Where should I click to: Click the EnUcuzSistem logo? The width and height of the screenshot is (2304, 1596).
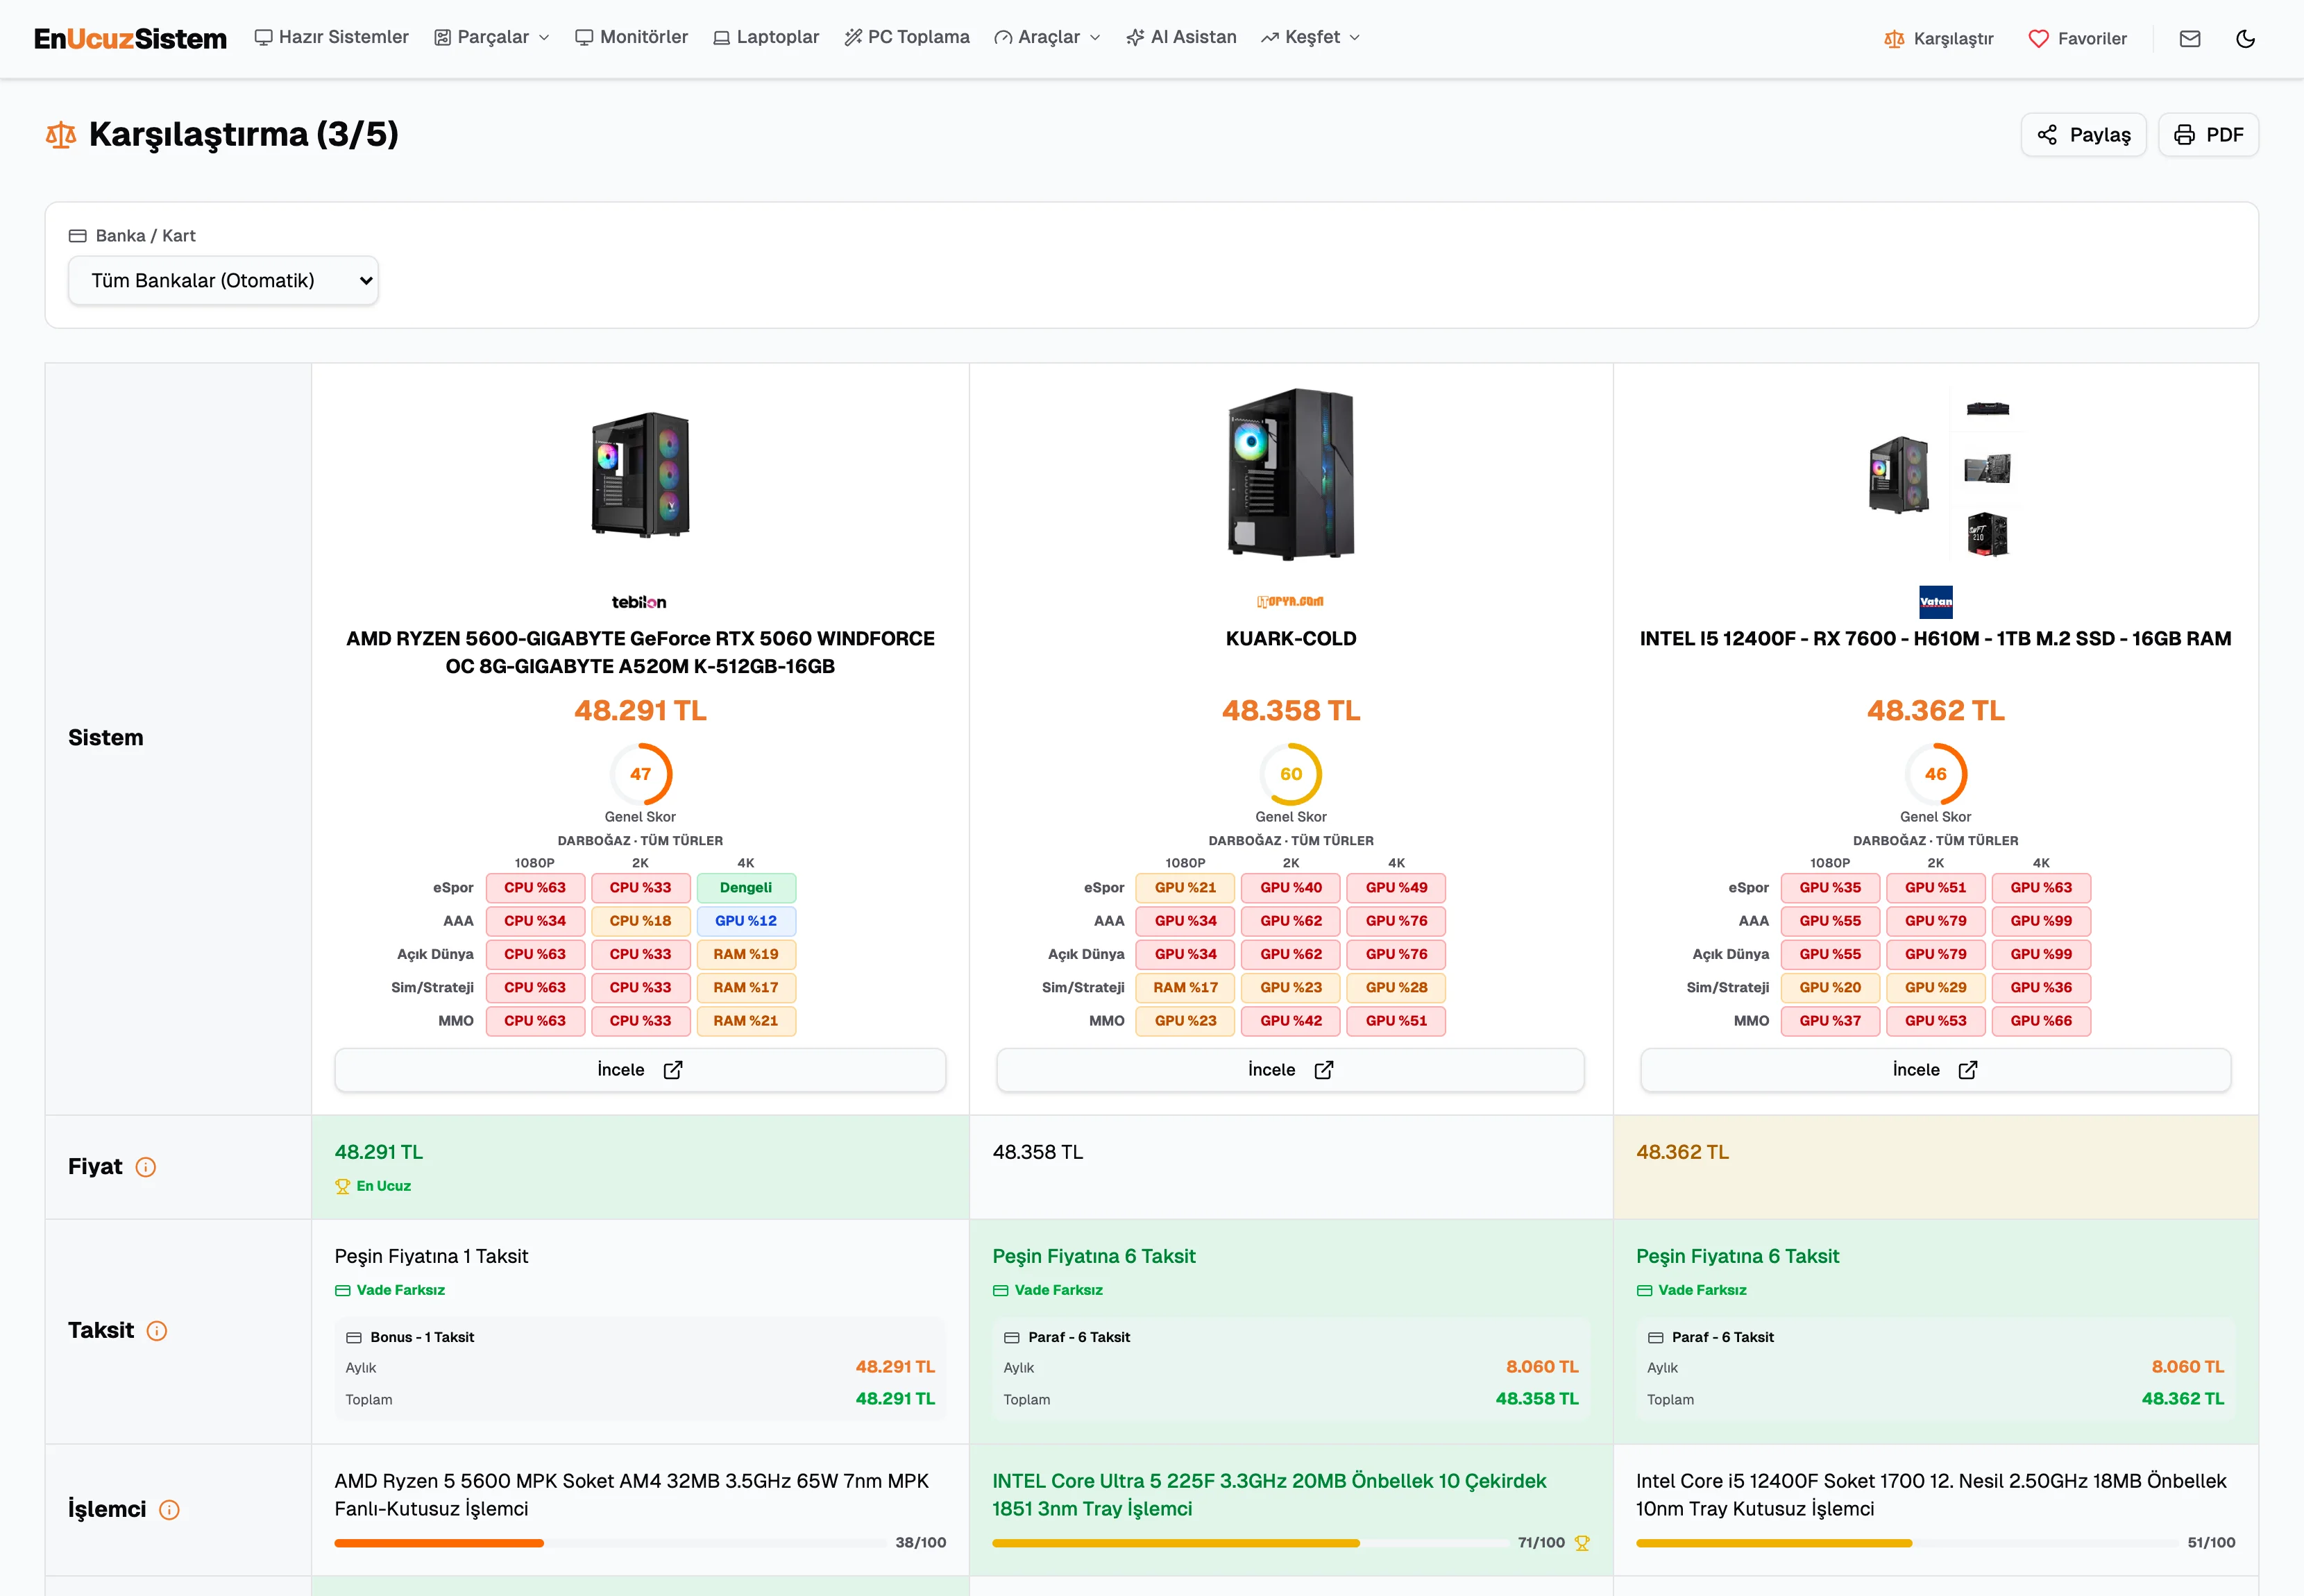pos(130,38)
